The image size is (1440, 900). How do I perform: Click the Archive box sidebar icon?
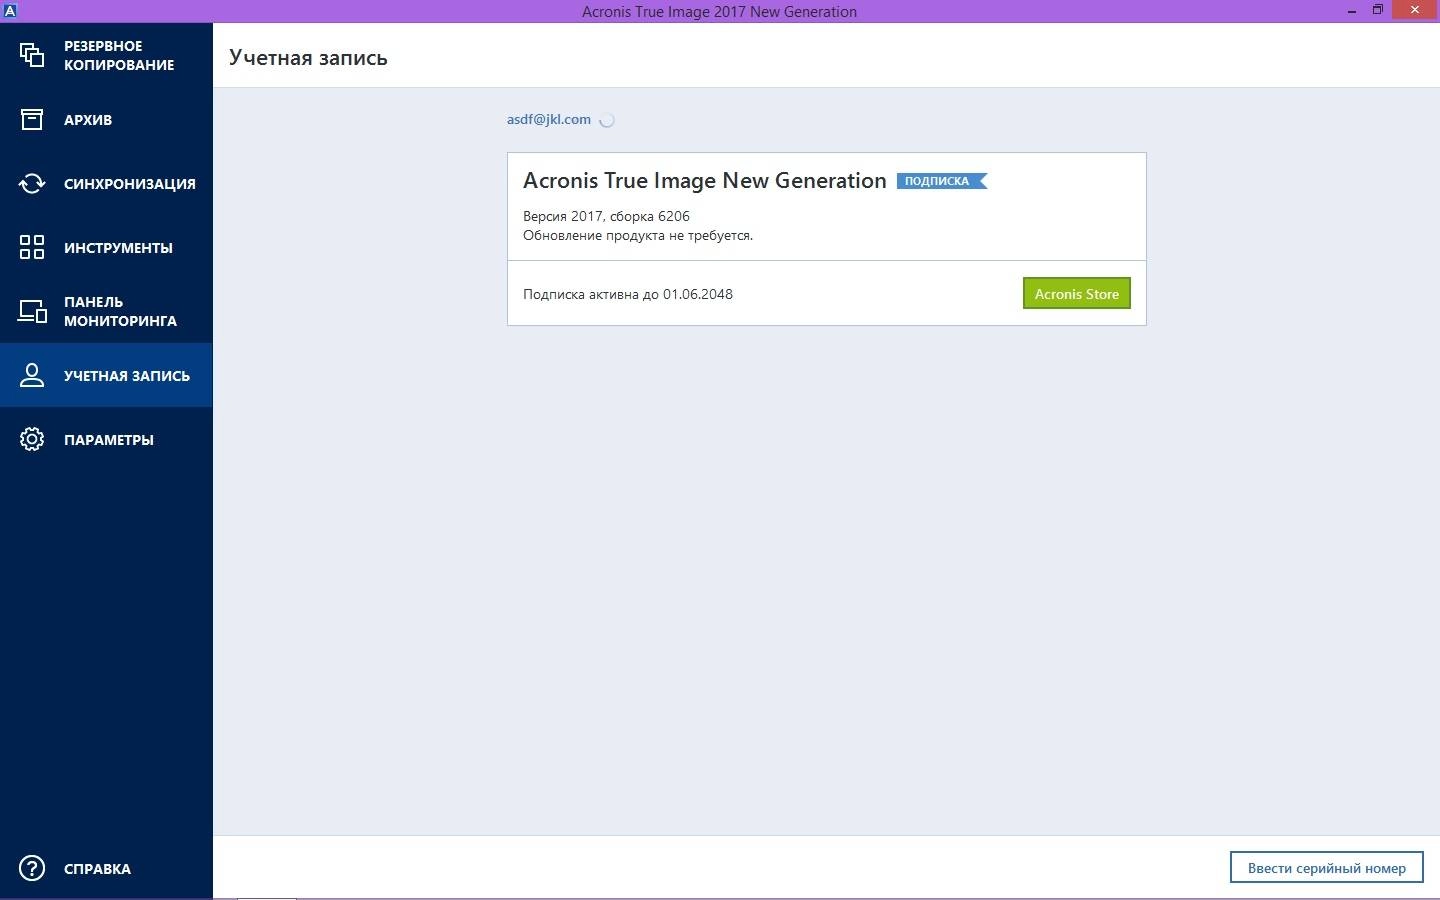coord(32,120)
